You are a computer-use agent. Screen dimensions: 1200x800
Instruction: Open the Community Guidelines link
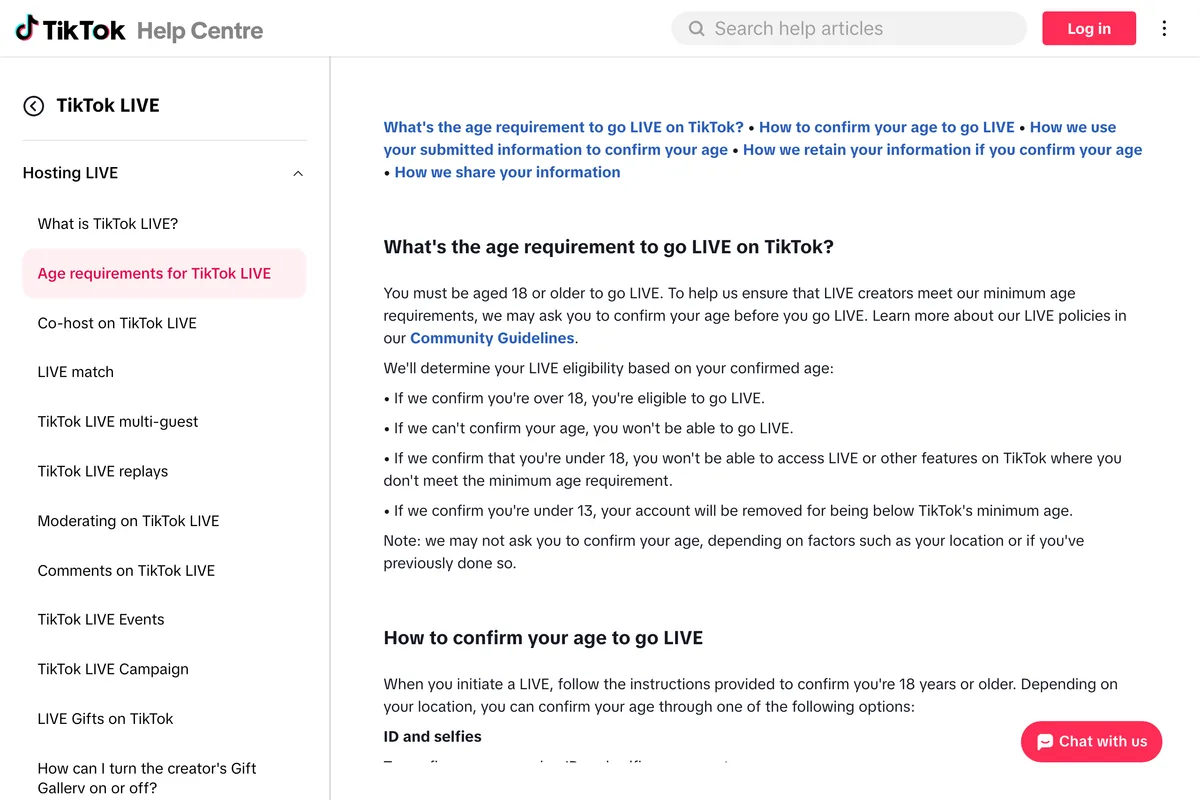point(492,338)
